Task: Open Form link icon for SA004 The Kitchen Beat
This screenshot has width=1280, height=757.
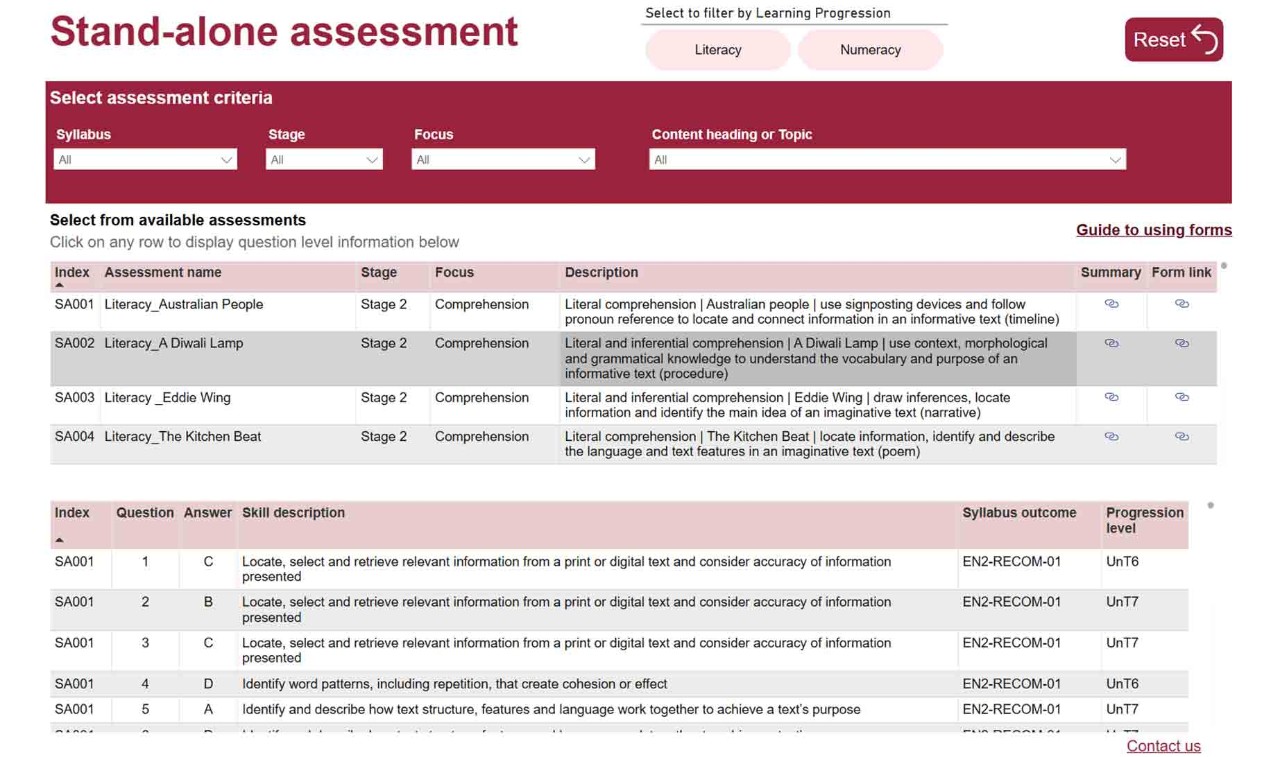Action: click(1181, 436)
